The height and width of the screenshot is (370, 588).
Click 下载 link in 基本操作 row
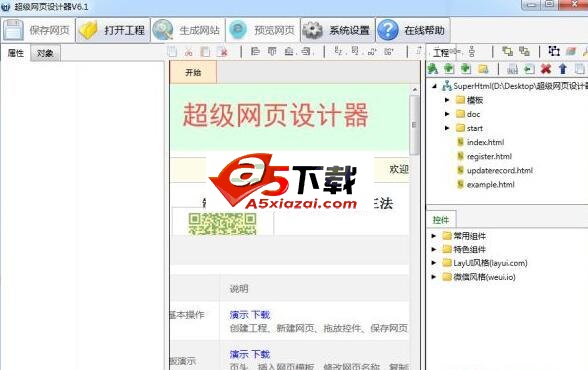coord(260,315)
